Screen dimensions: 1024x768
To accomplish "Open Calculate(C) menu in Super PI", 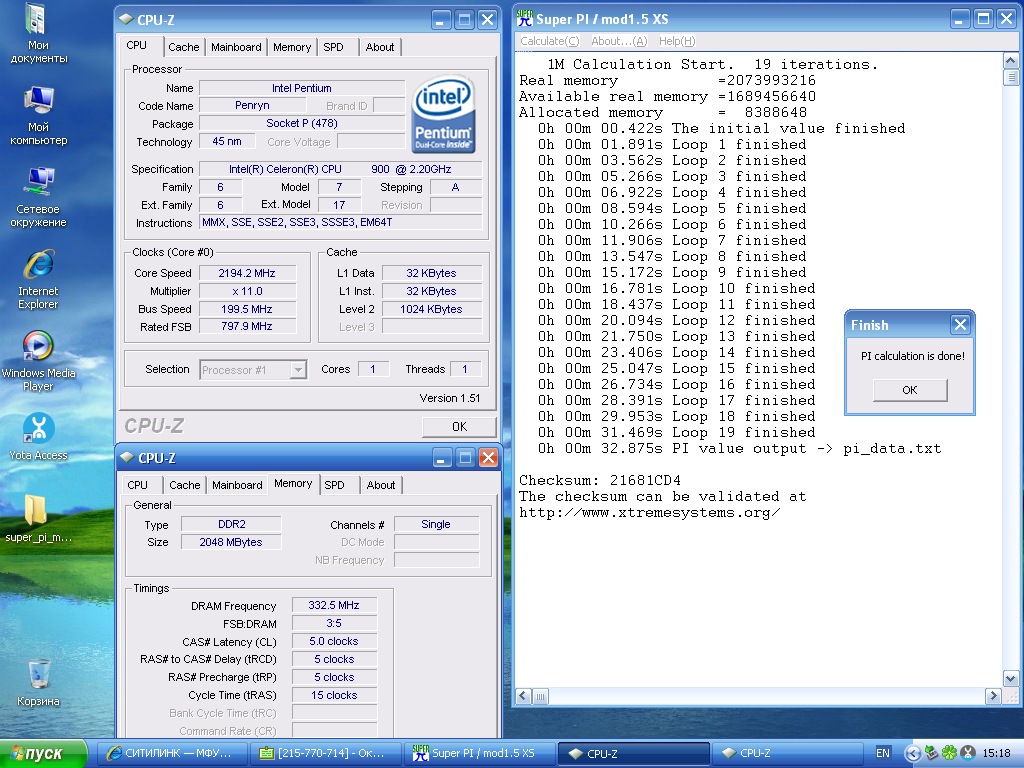I will 549,41.
